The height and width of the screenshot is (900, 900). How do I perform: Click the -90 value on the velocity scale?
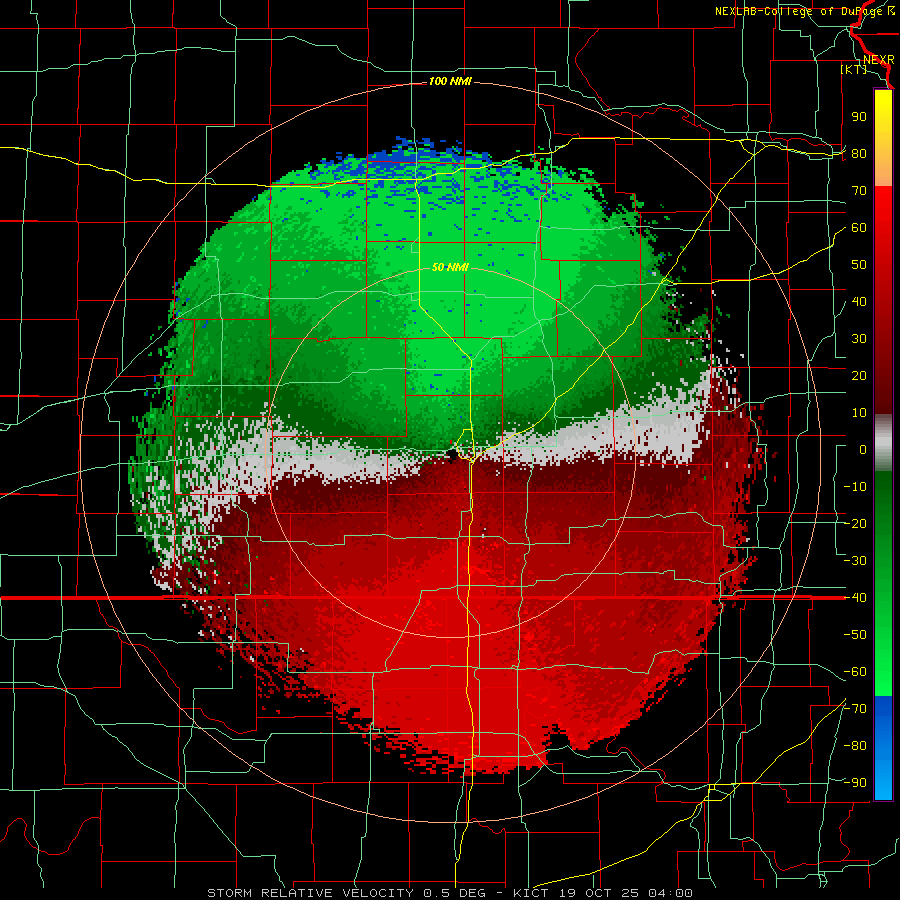(x=855, y=783)
